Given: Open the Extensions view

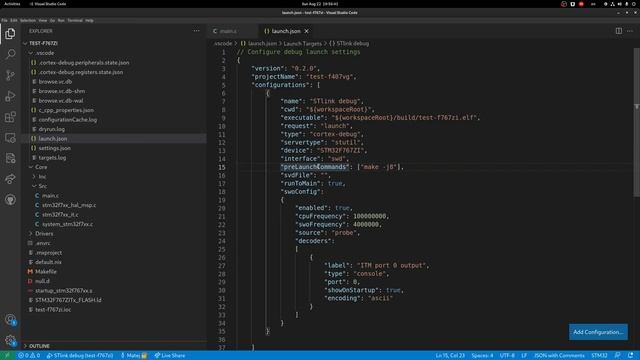Looking at the screenshot, I should point(10,117).
